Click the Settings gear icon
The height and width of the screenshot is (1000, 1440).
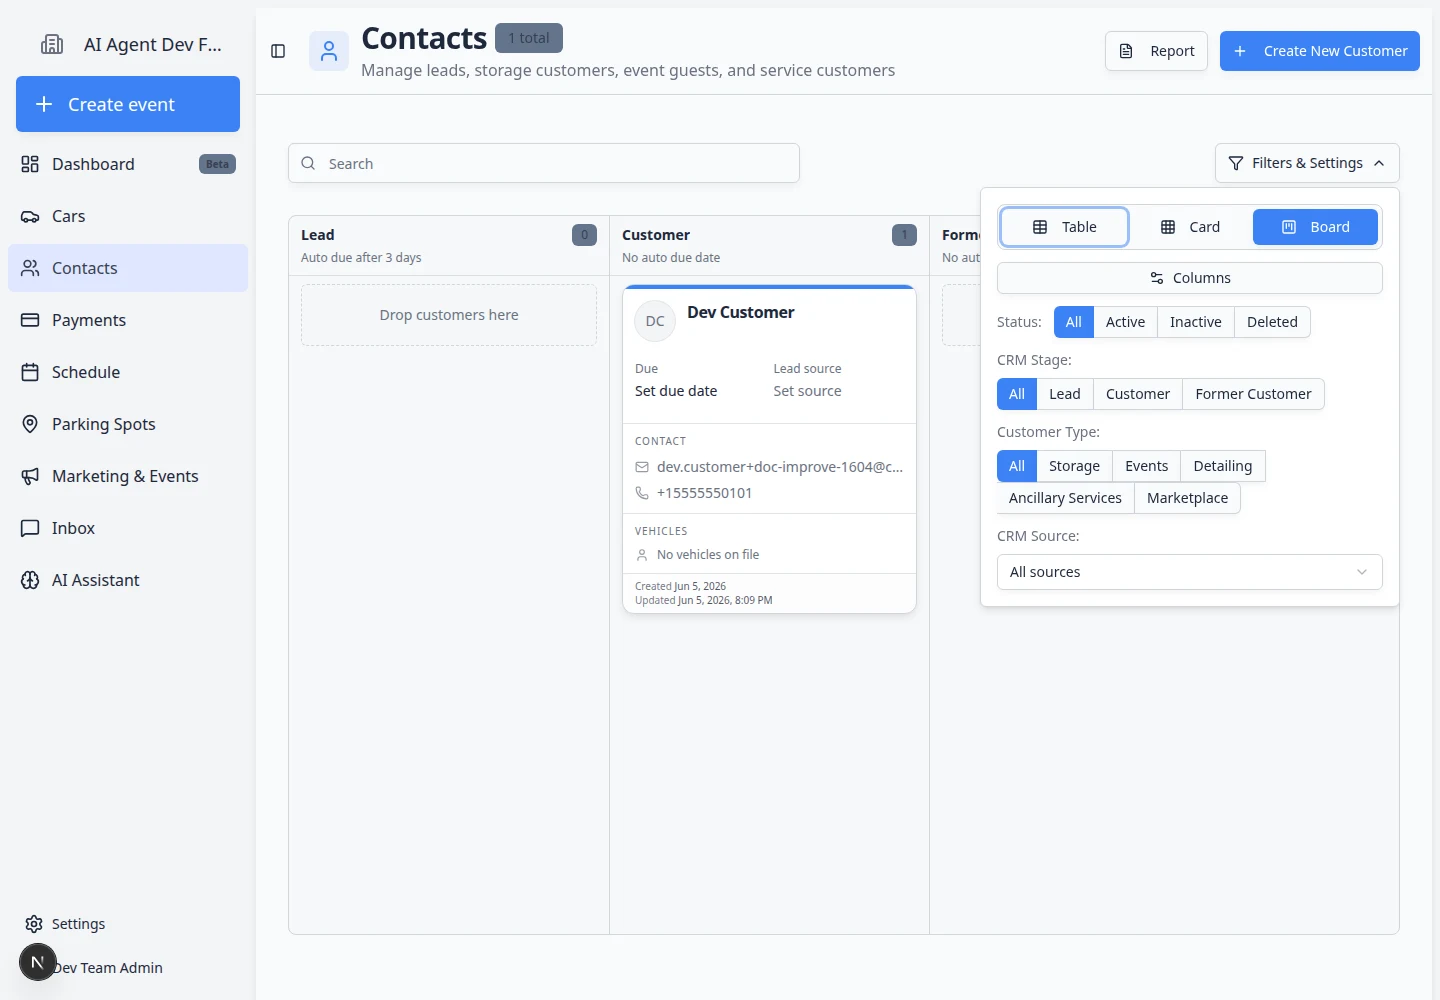point(34,924)
